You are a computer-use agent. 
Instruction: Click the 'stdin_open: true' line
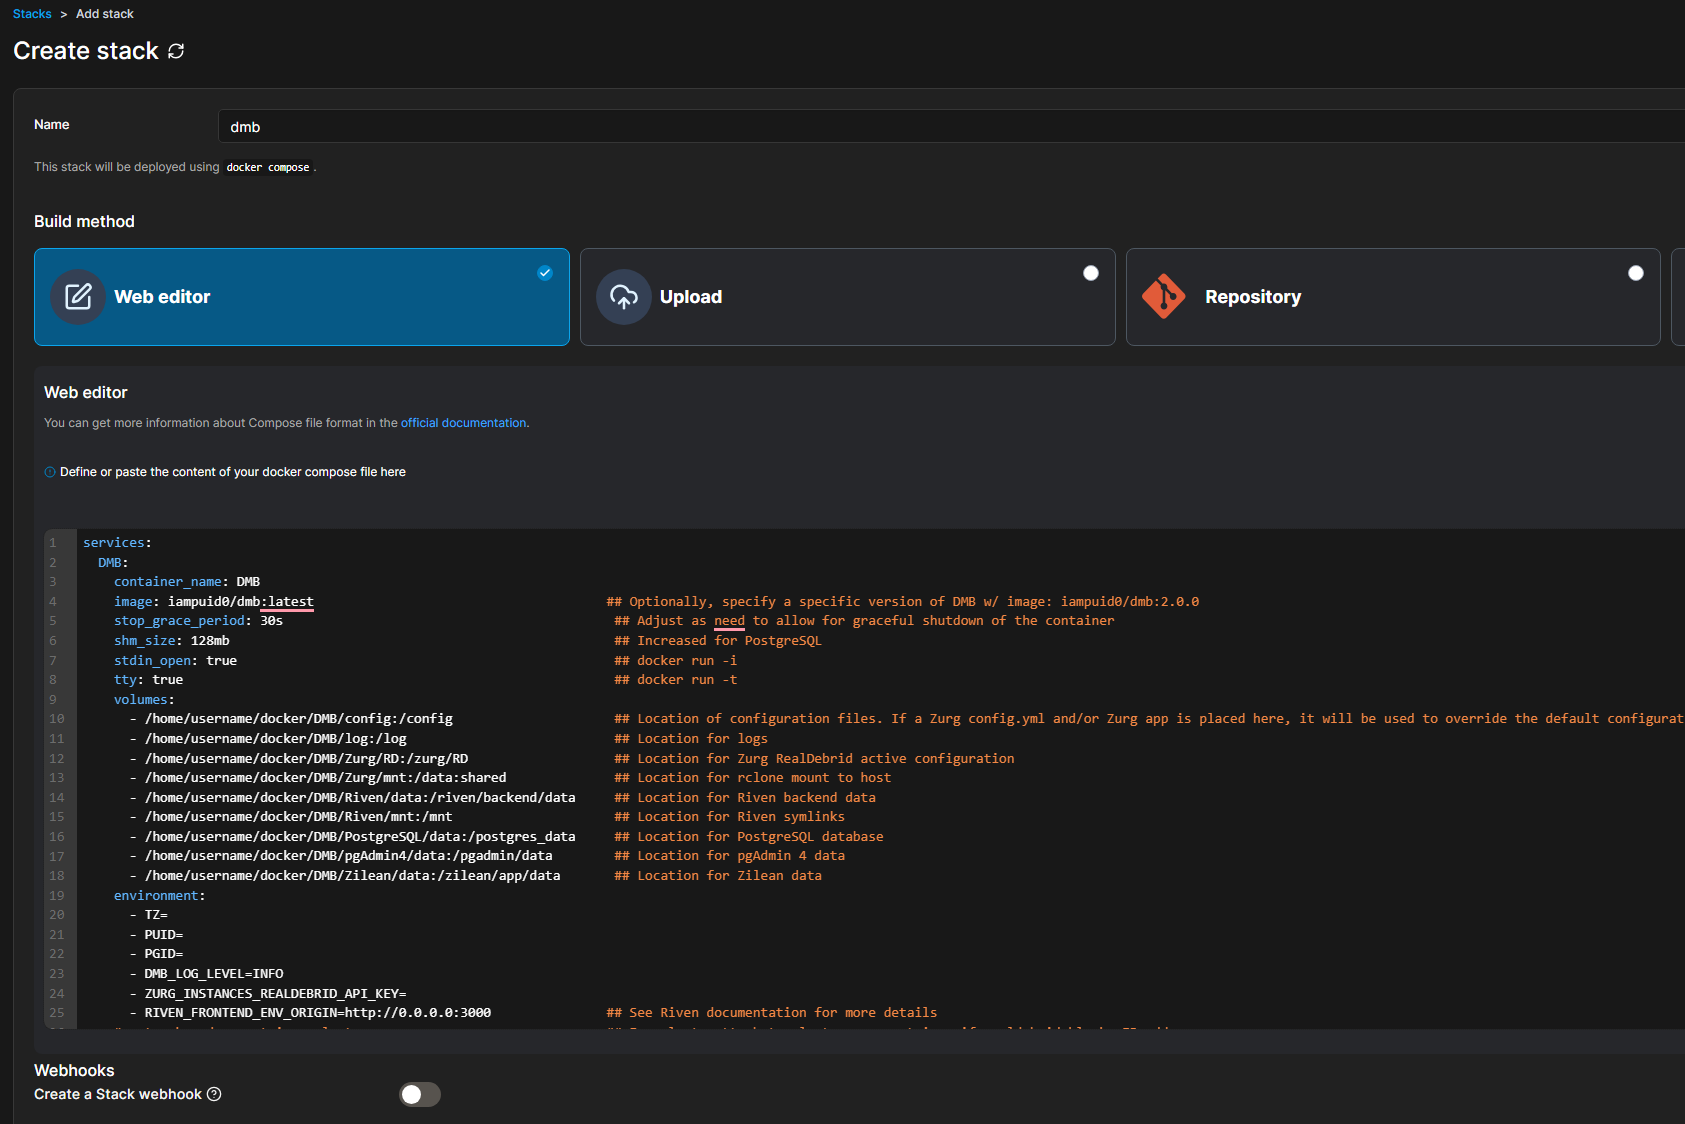click(175, 661)
